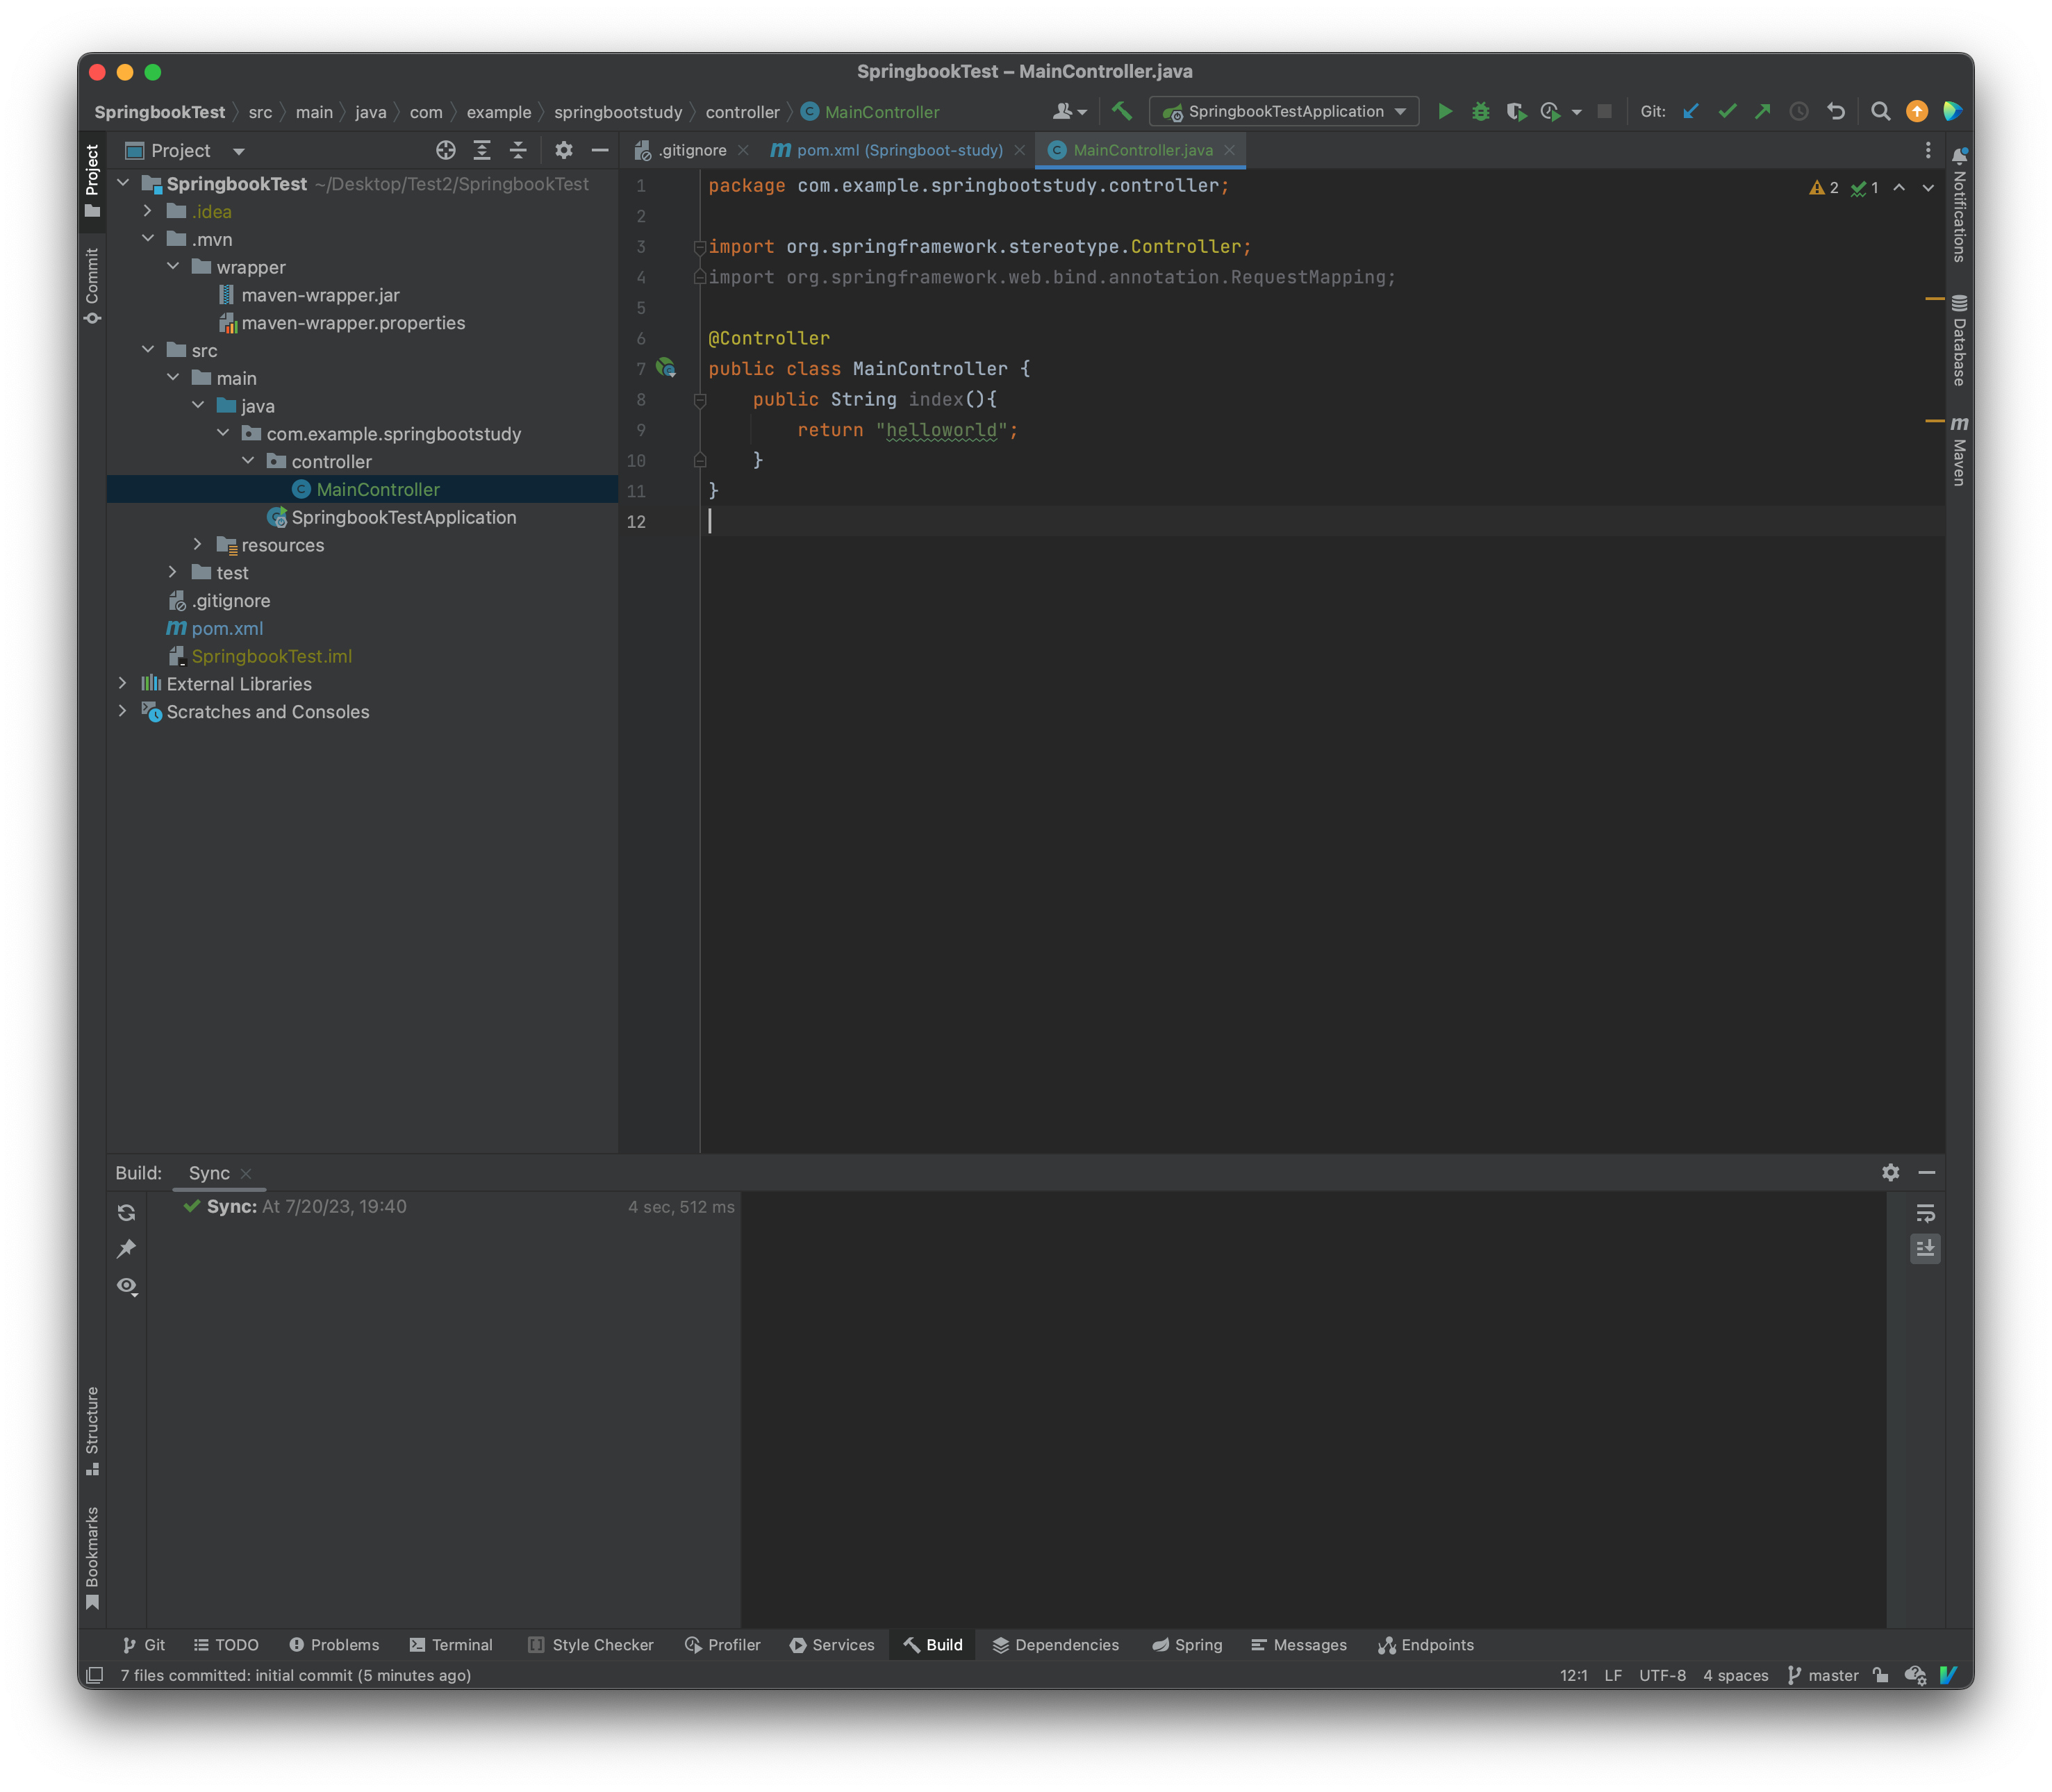Expand the resources folder

pos(198,545)
